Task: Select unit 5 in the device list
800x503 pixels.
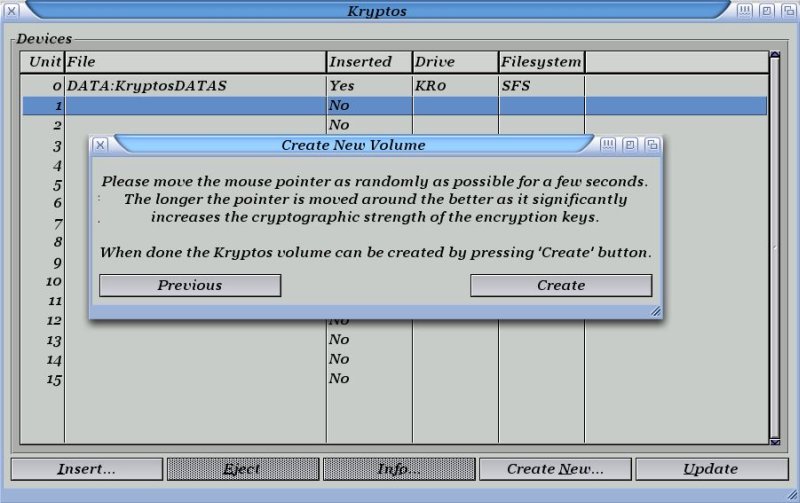Action: coord(57,185)
